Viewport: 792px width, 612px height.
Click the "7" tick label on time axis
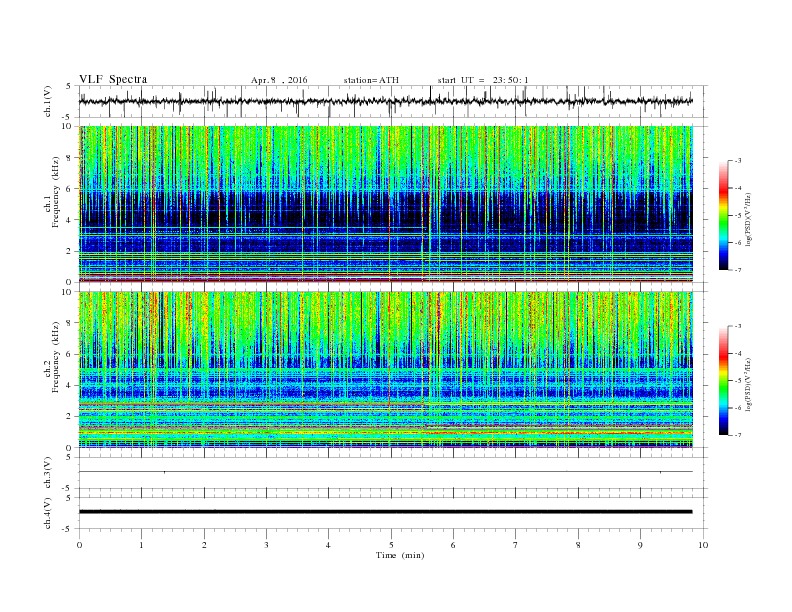(516, 545)
